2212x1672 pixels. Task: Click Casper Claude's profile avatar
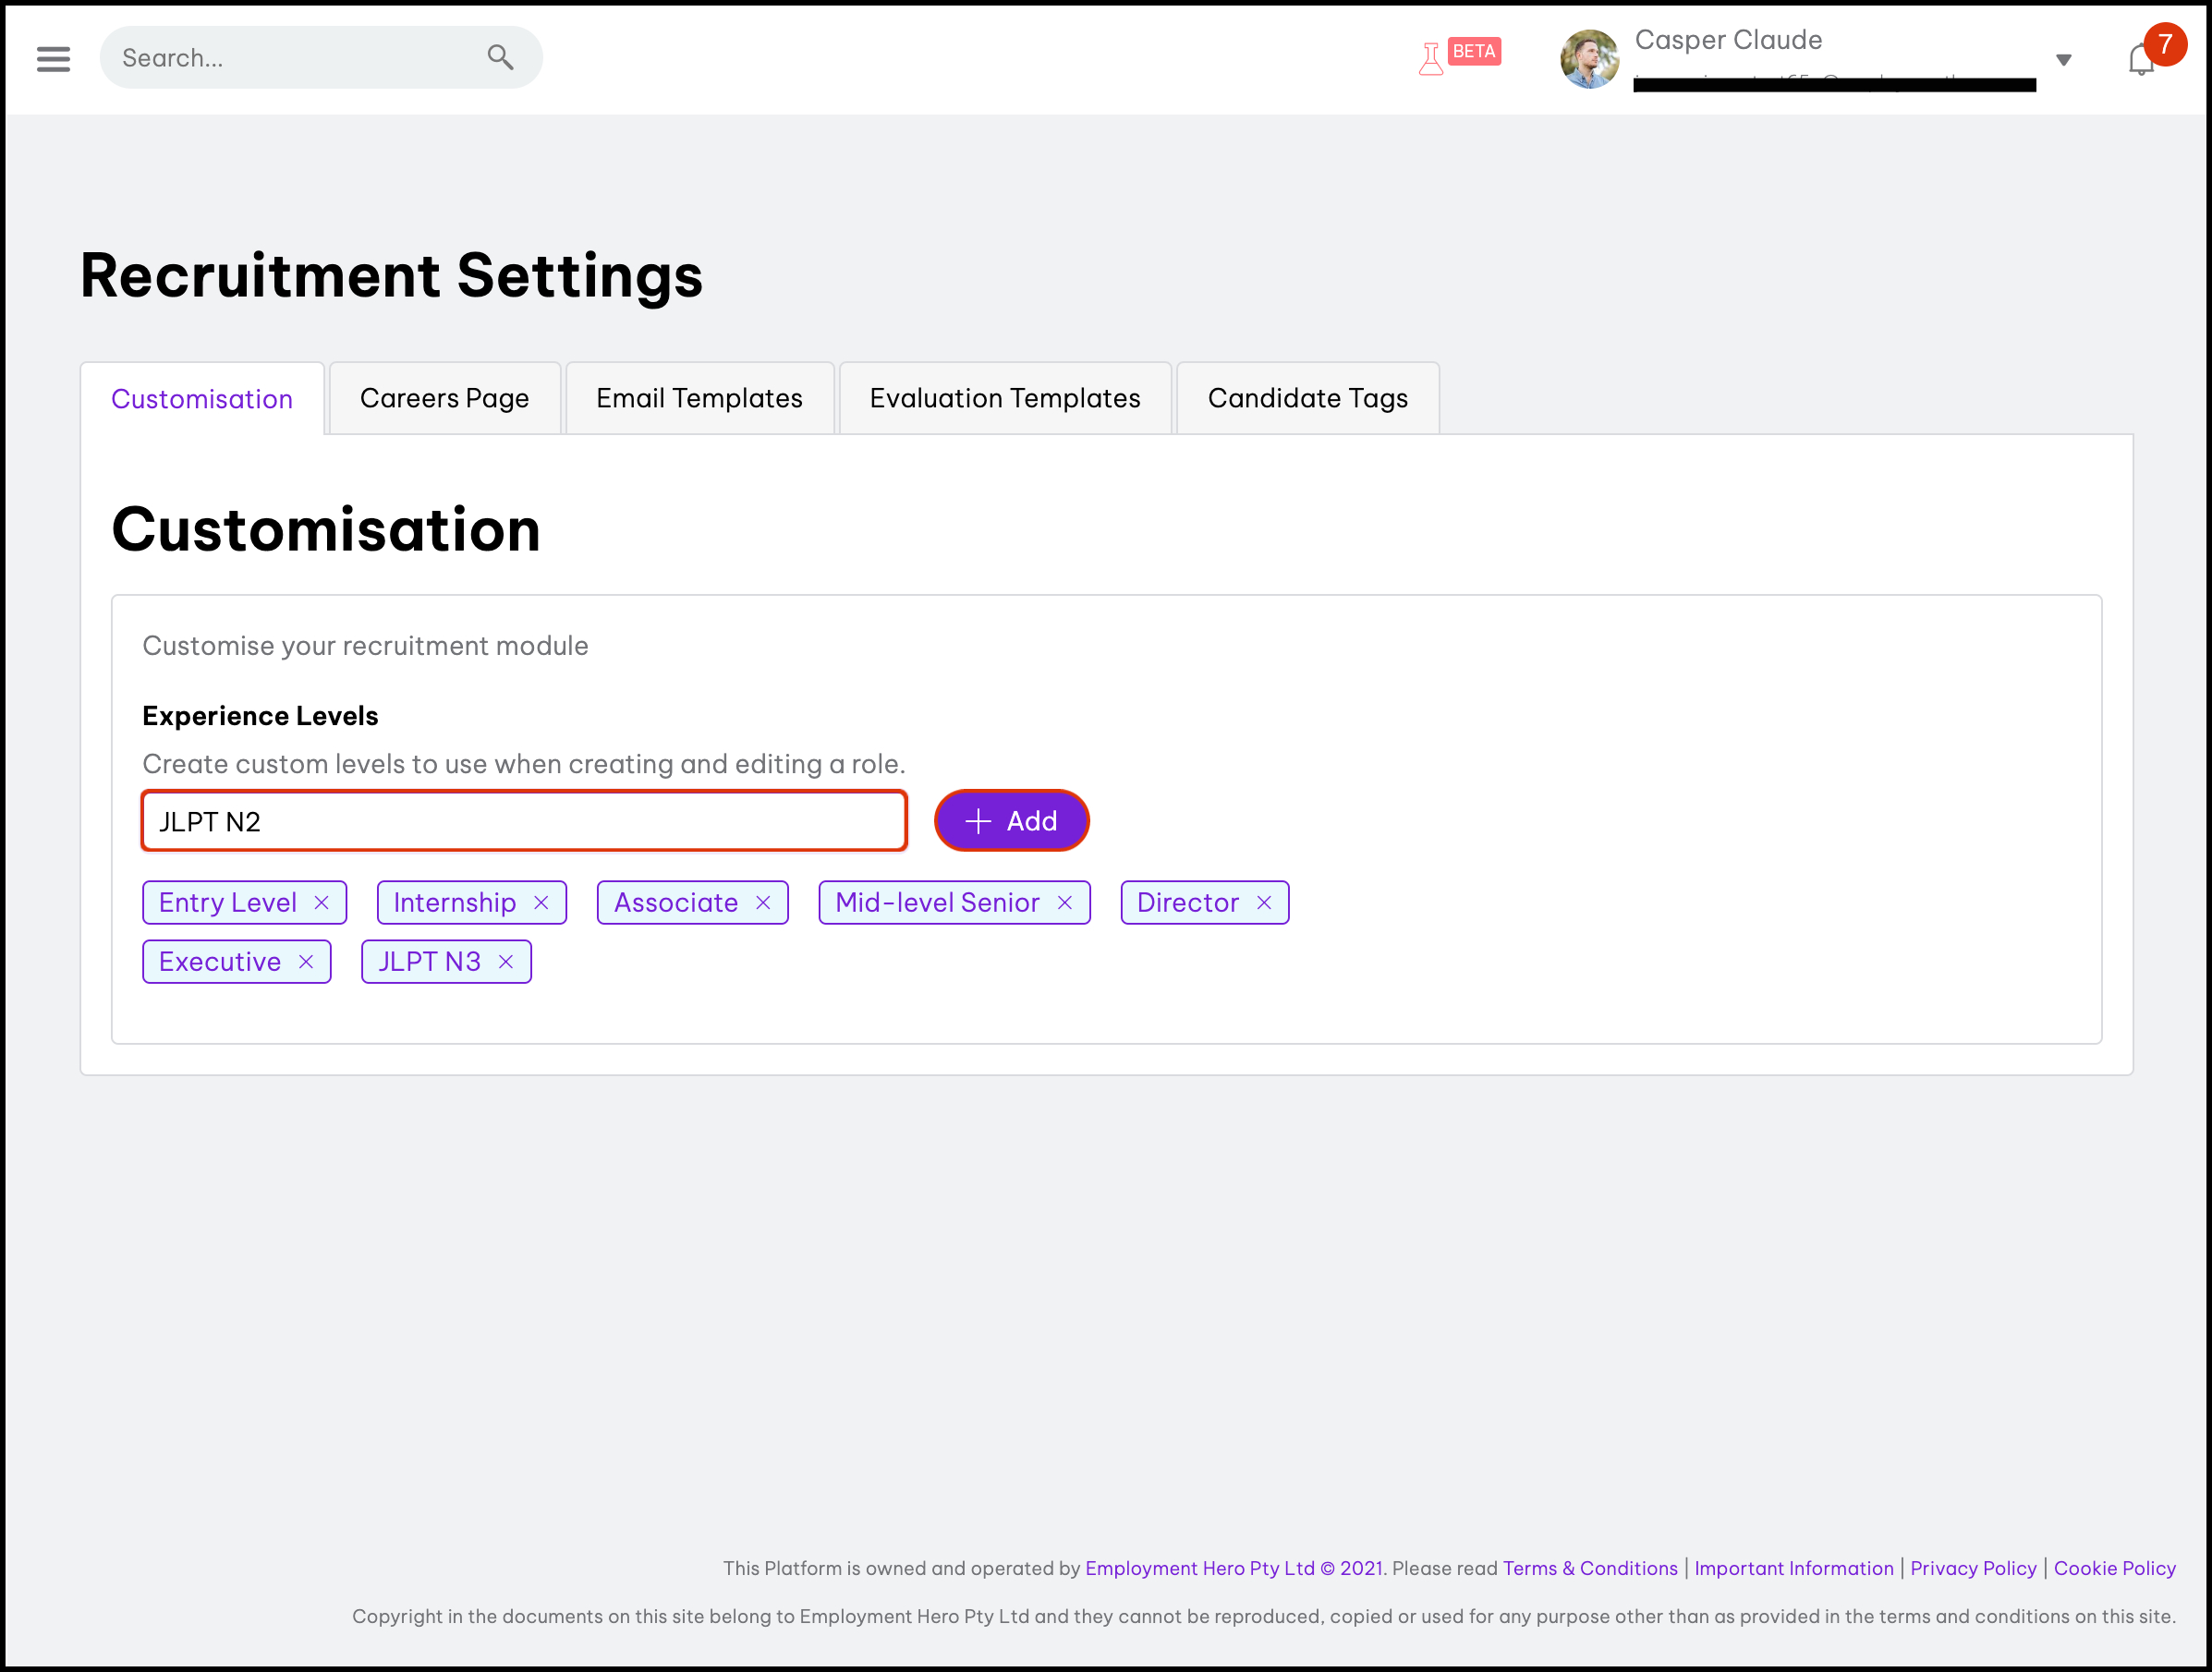1589,59
